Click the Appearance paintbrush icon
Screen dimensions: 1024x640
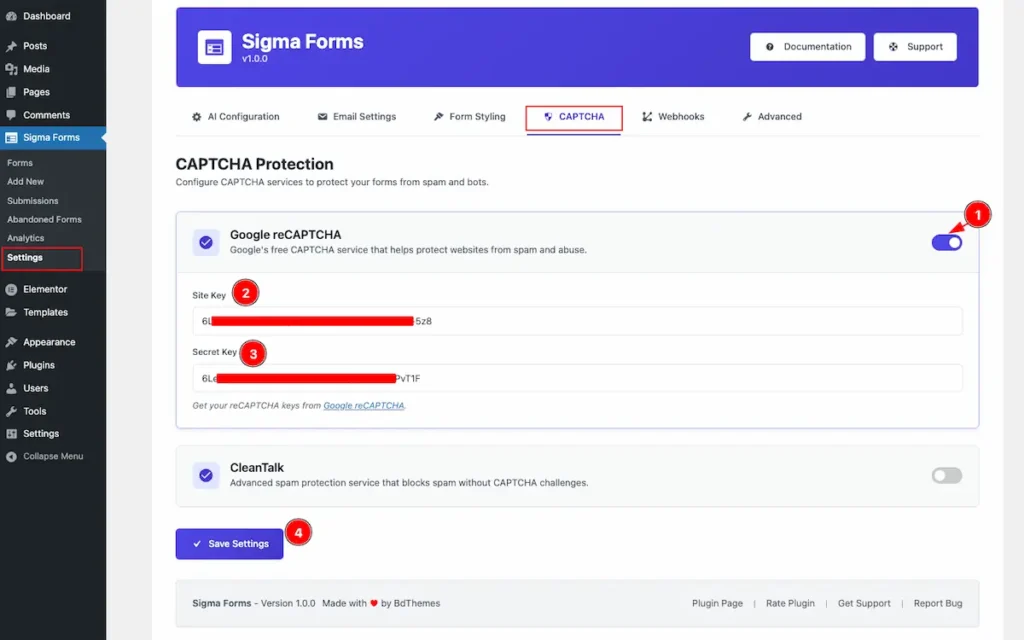11,342
